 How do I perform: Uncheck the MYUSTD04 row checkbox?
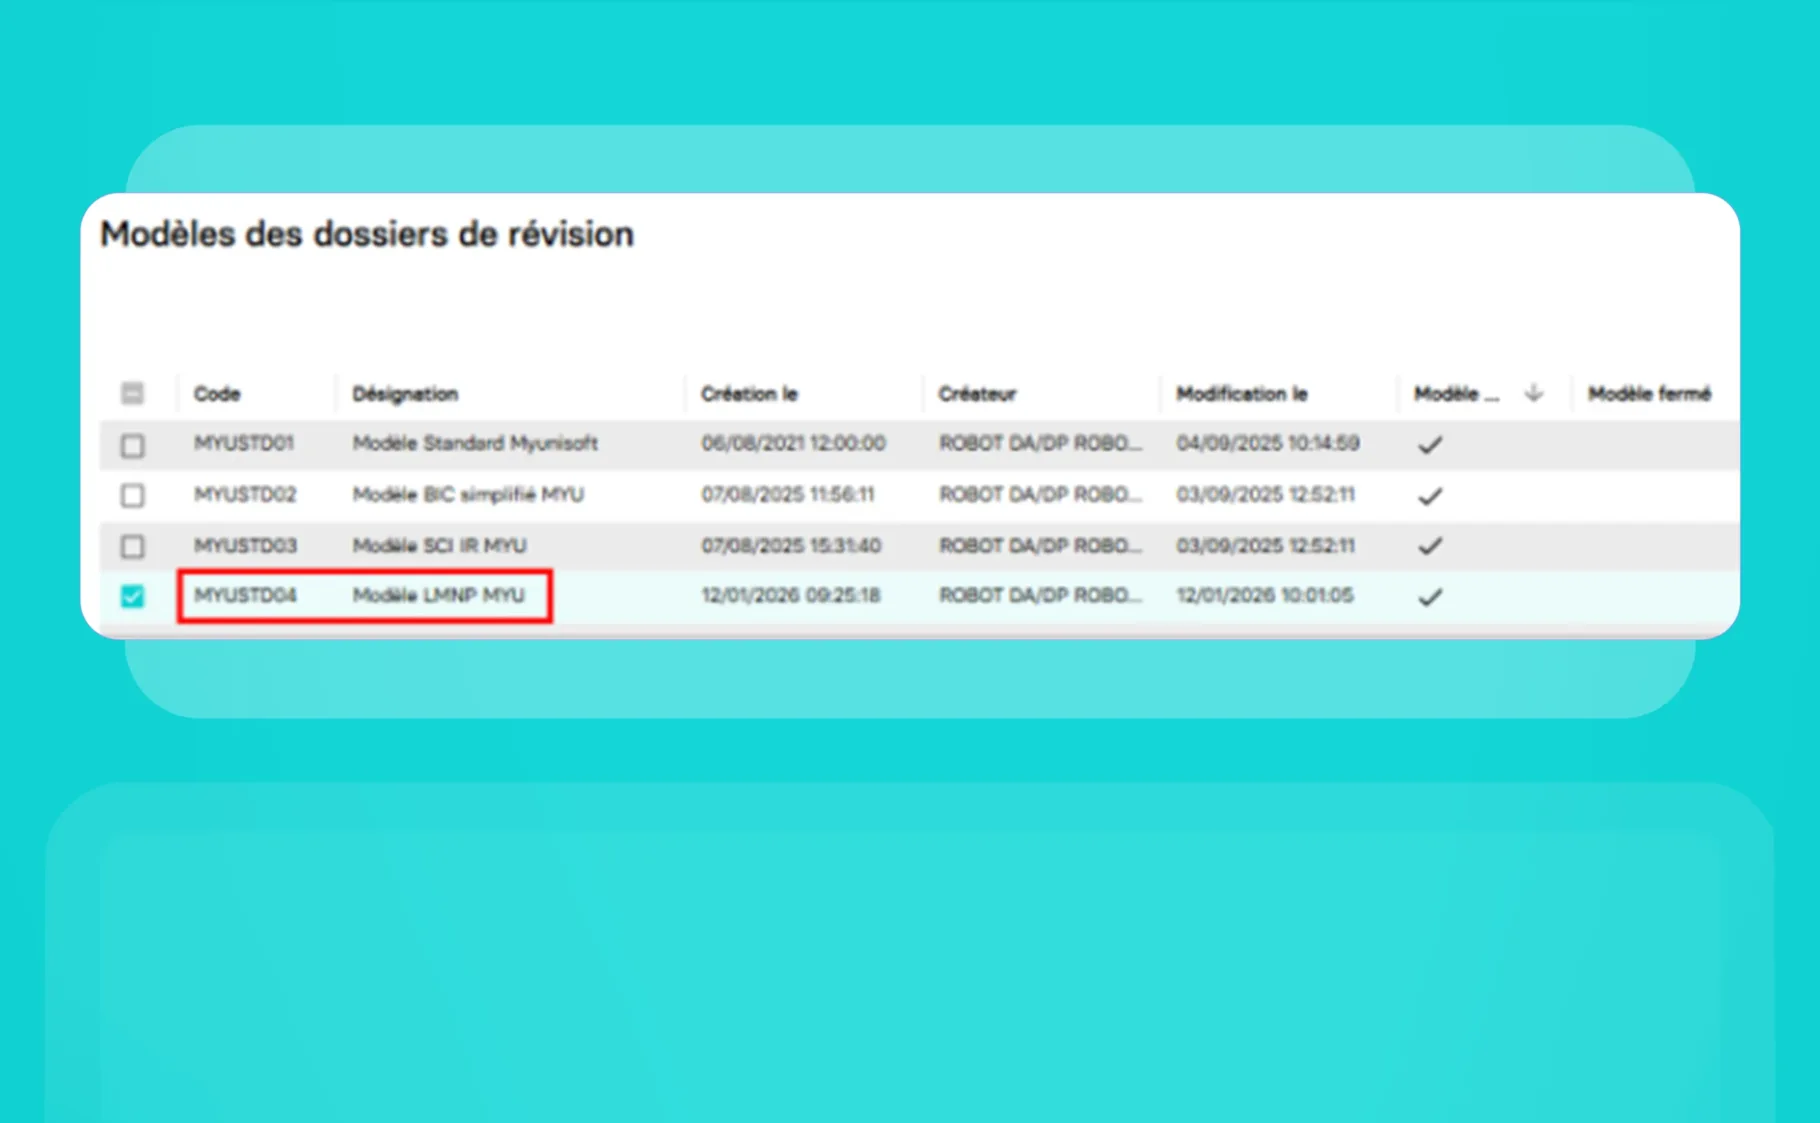132,596
